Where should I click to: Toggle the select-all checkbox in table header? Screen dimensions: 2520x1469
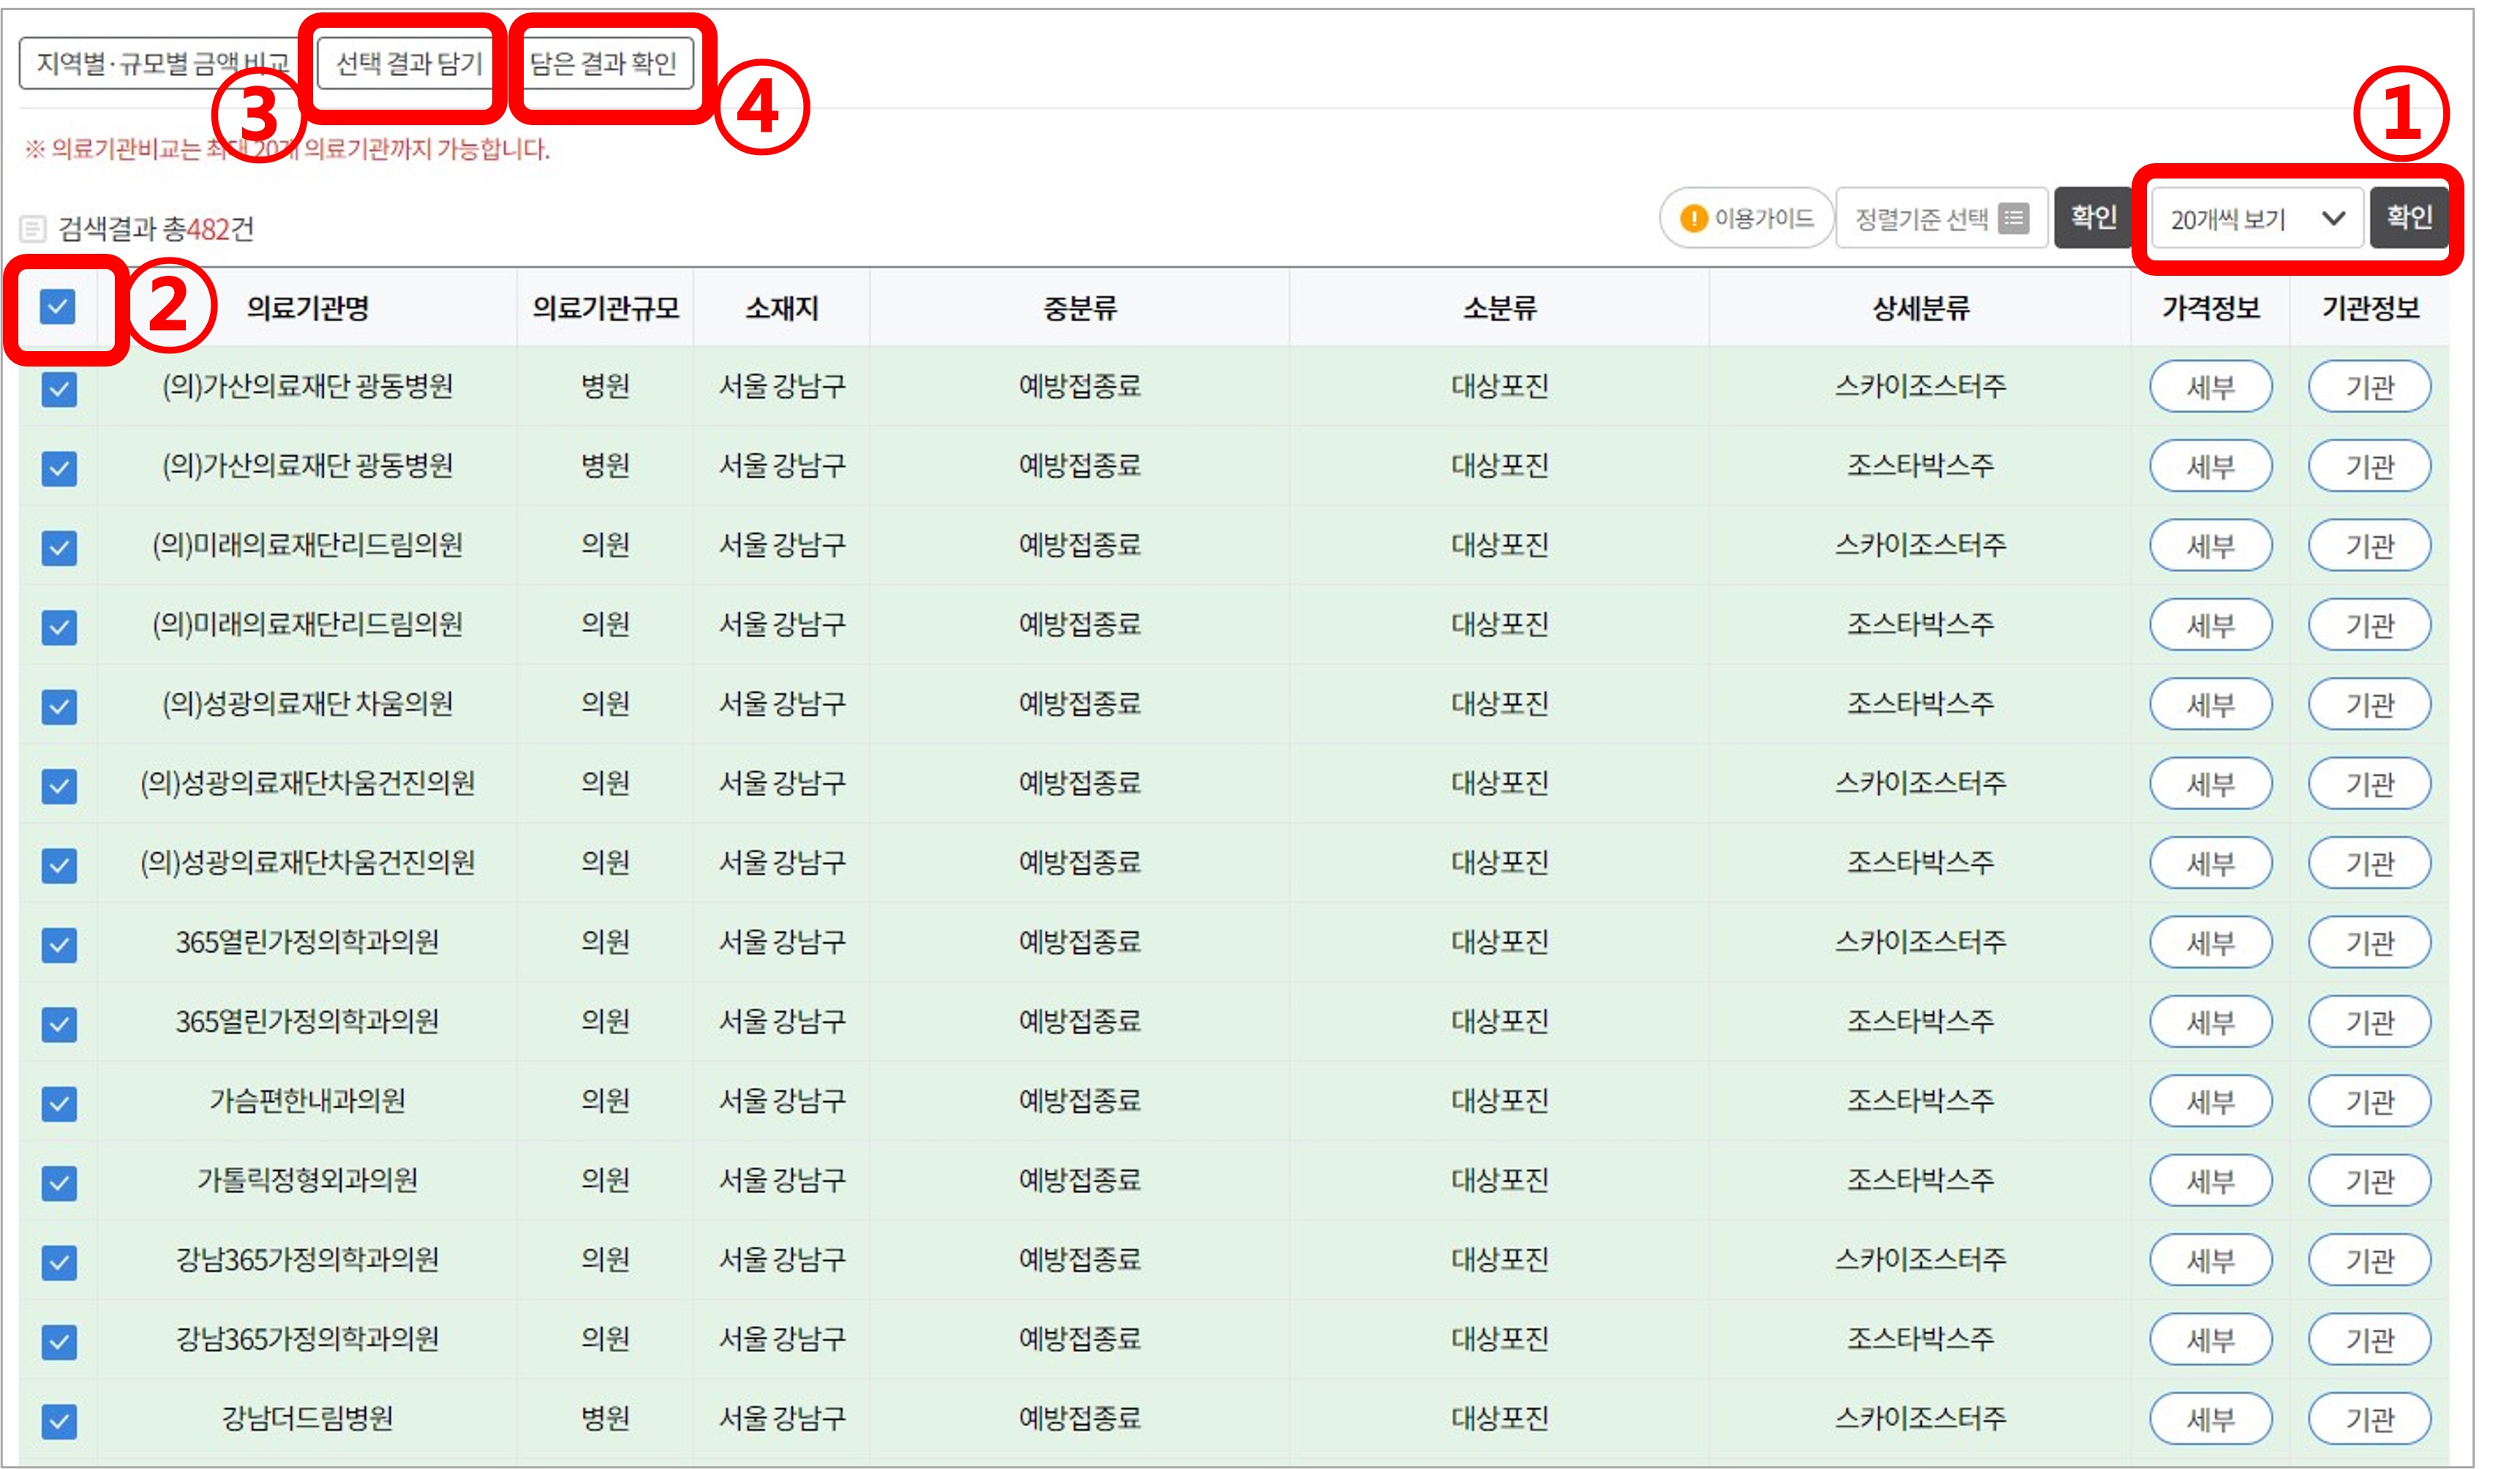point(58,307)
